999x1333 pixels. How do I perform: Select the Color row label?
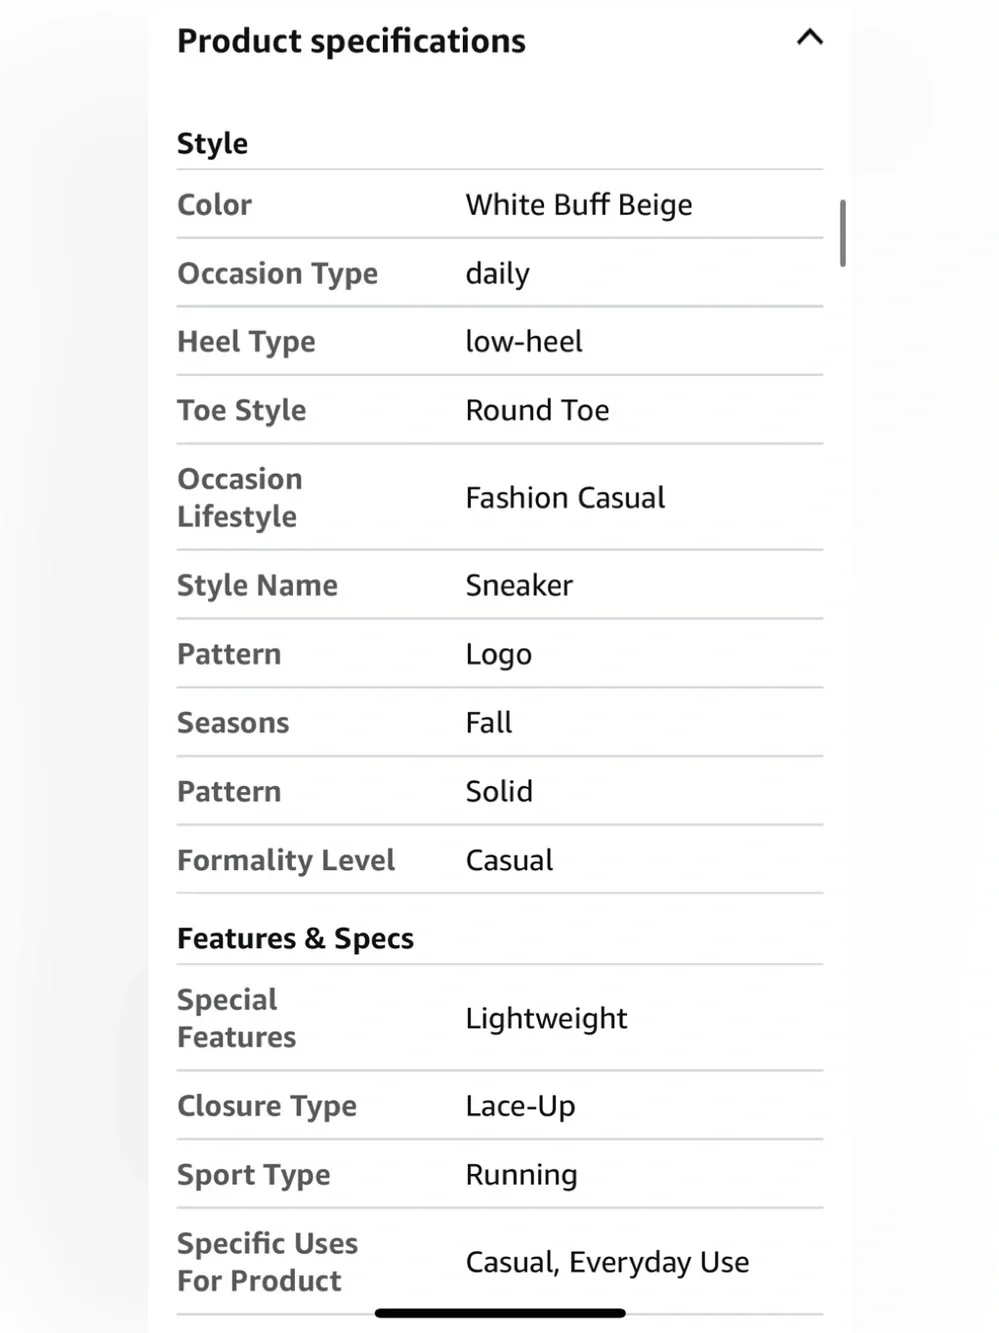[x=214, y=204]
